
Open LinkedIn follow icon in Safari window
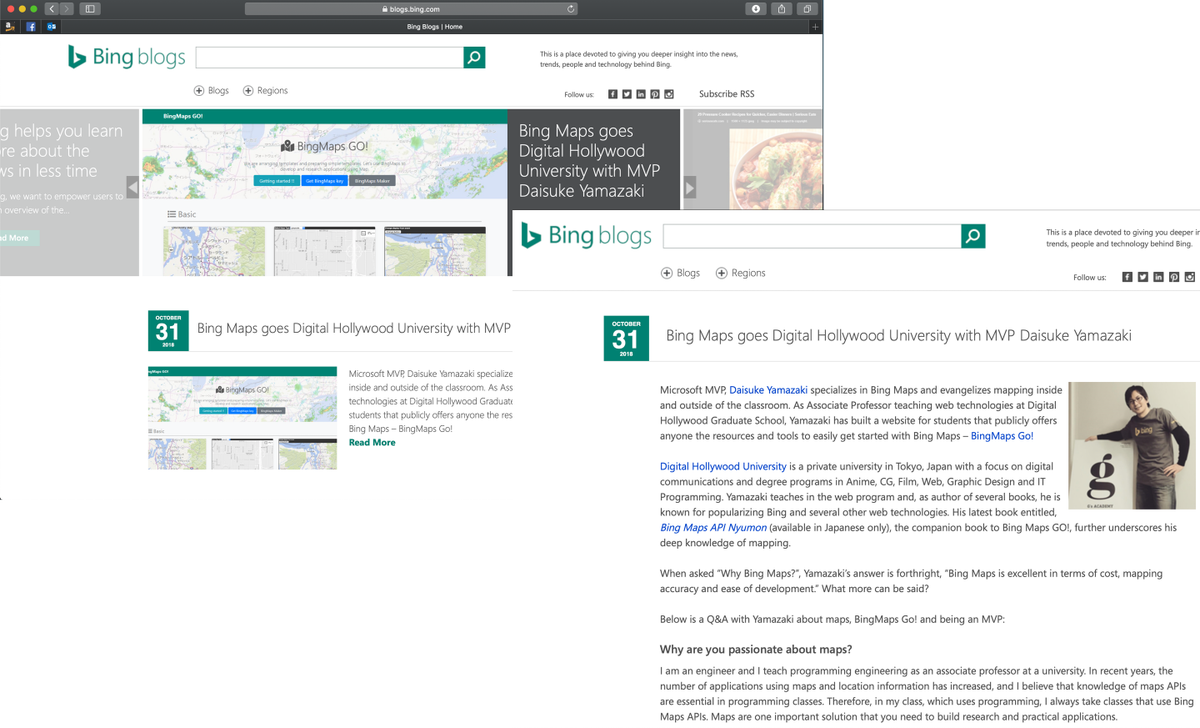pos(641,94)
